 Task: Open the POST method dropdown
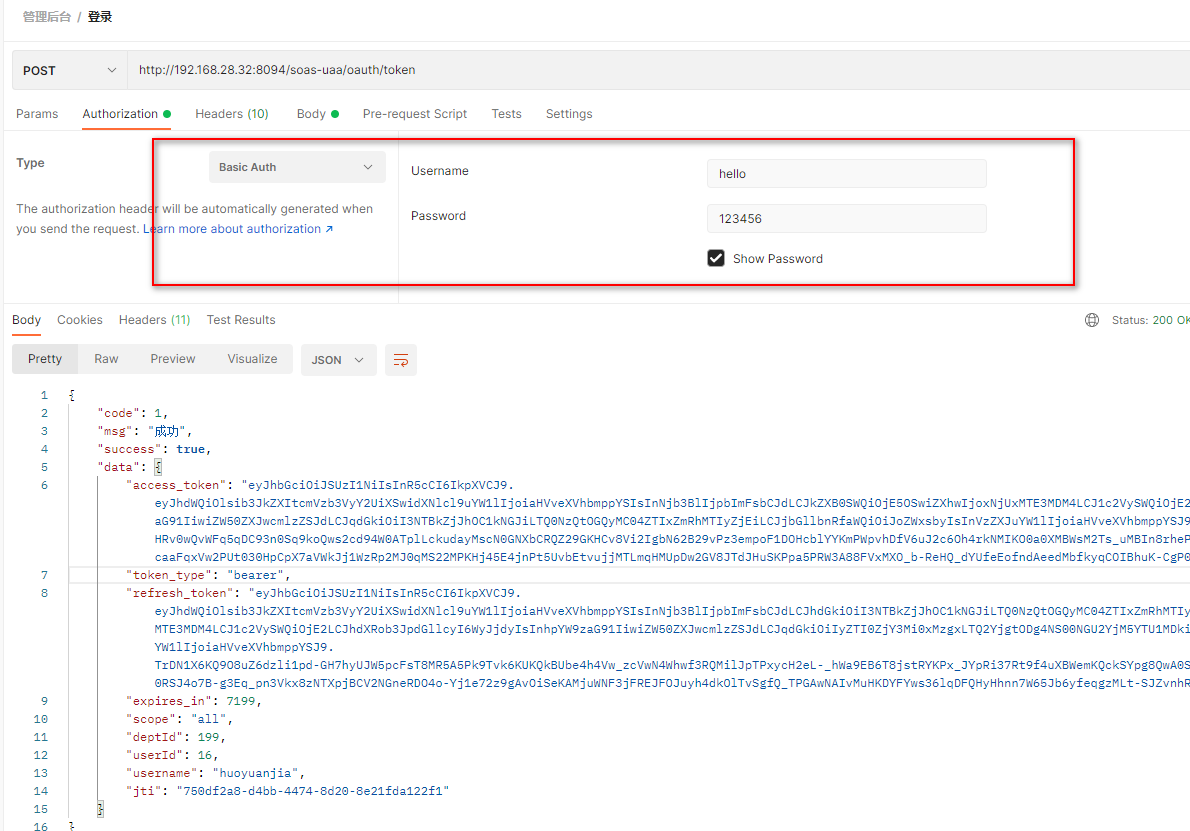point(69,71)
